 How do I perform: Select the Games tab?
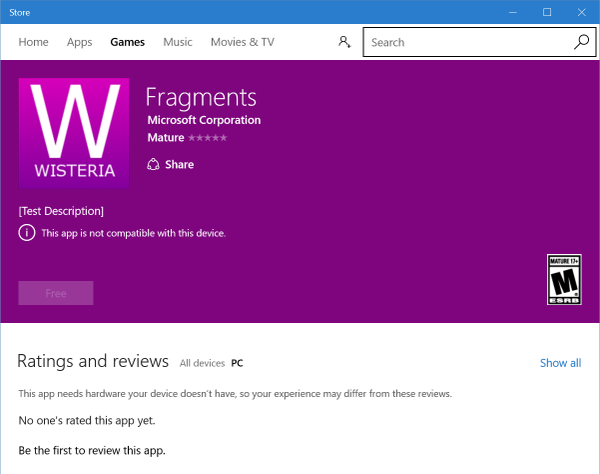point(127,42)
